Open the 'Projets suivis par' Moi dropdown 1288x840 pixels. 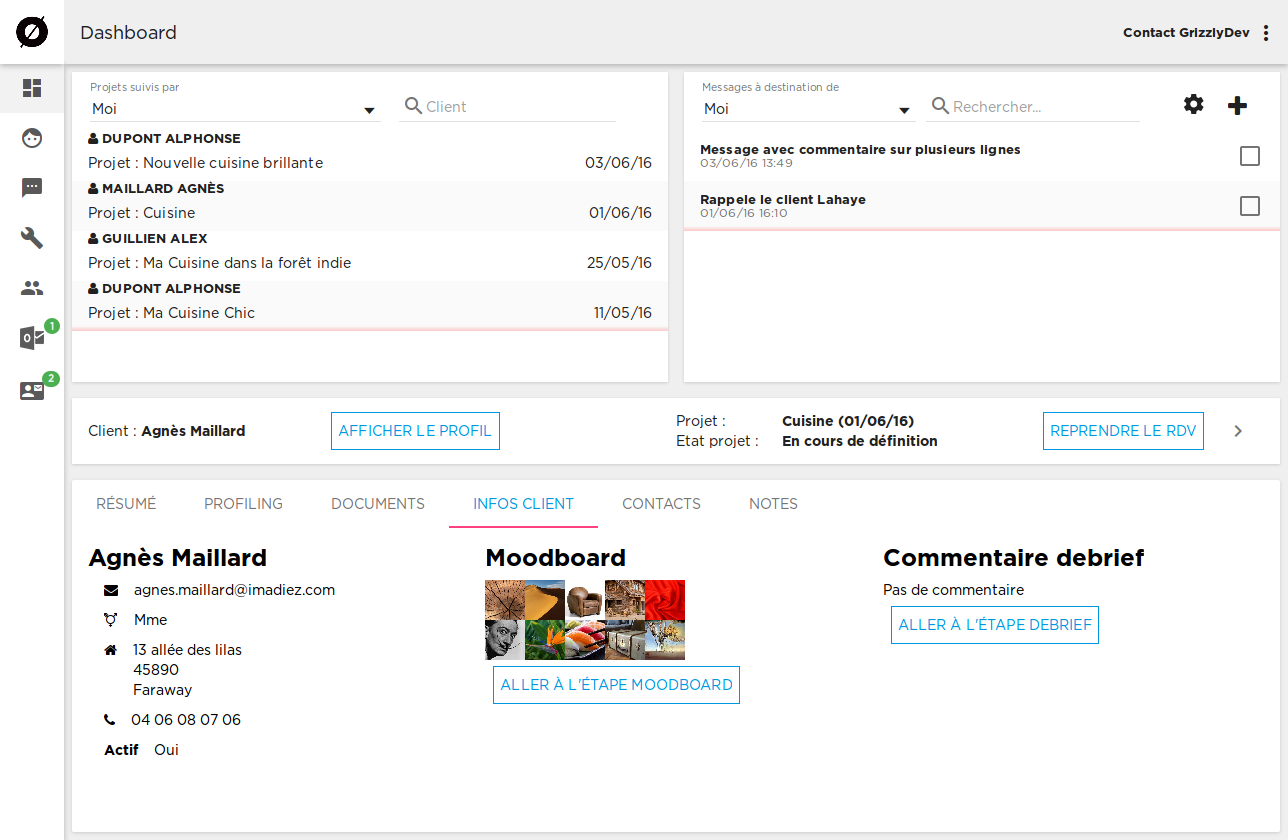235,109
